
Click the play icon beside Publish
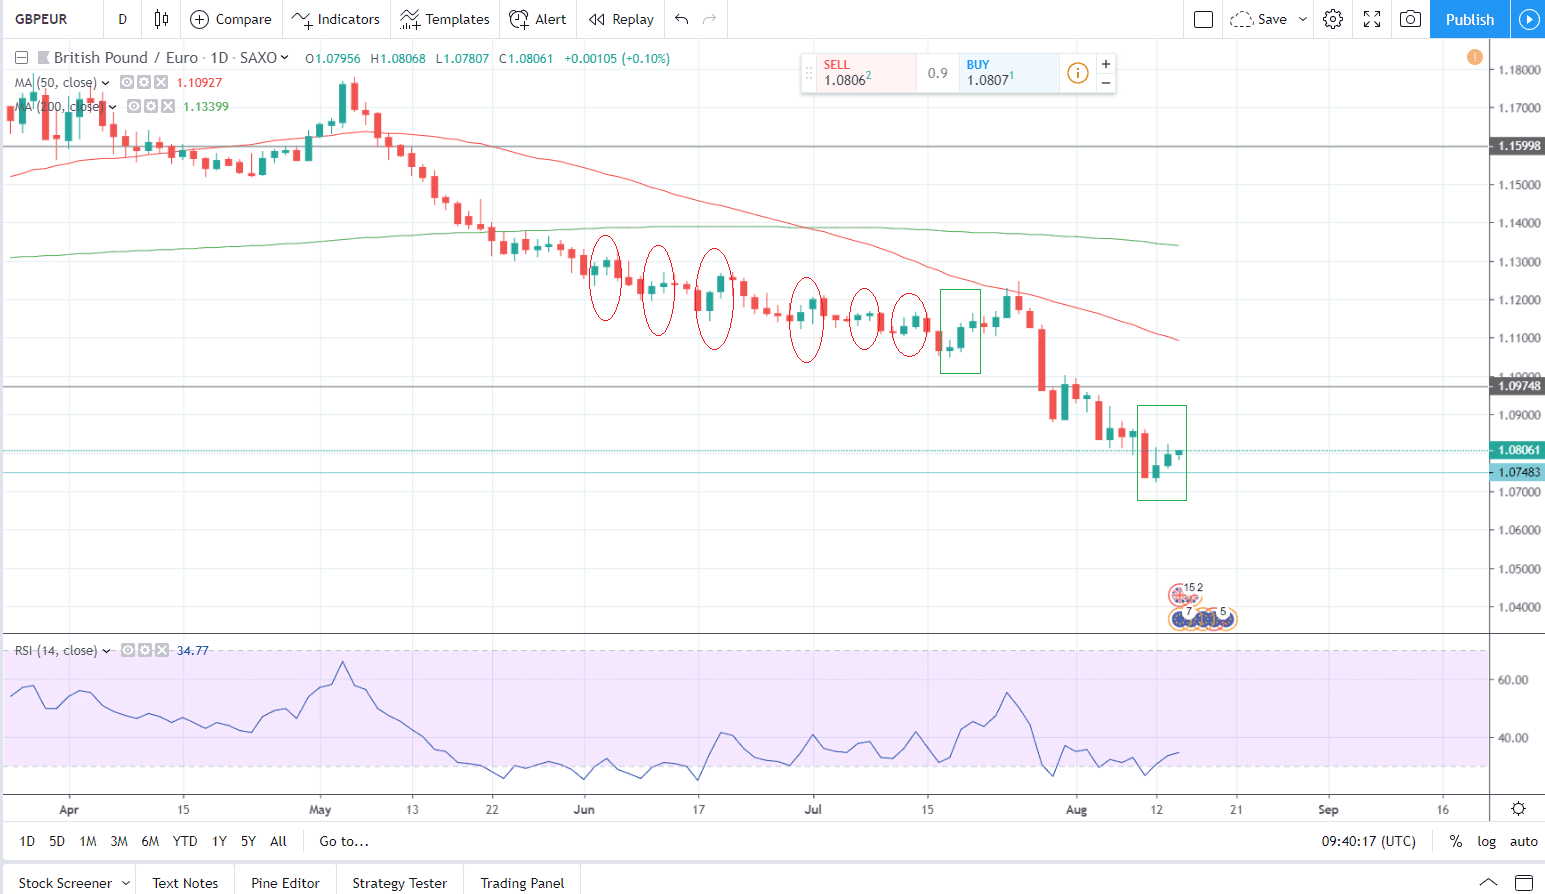click(x=1528, y=19)
